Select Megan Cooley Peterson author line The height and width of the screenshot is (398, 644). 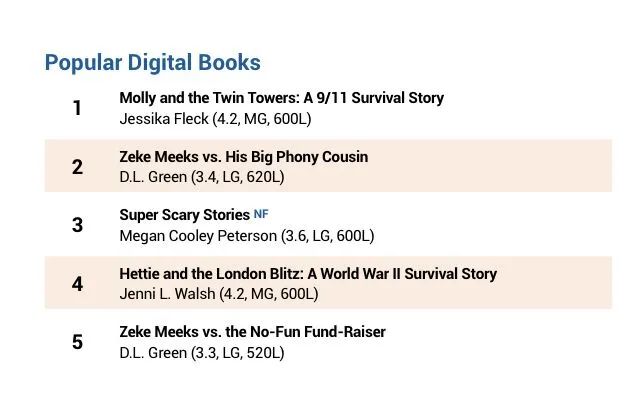click(247, 236)
